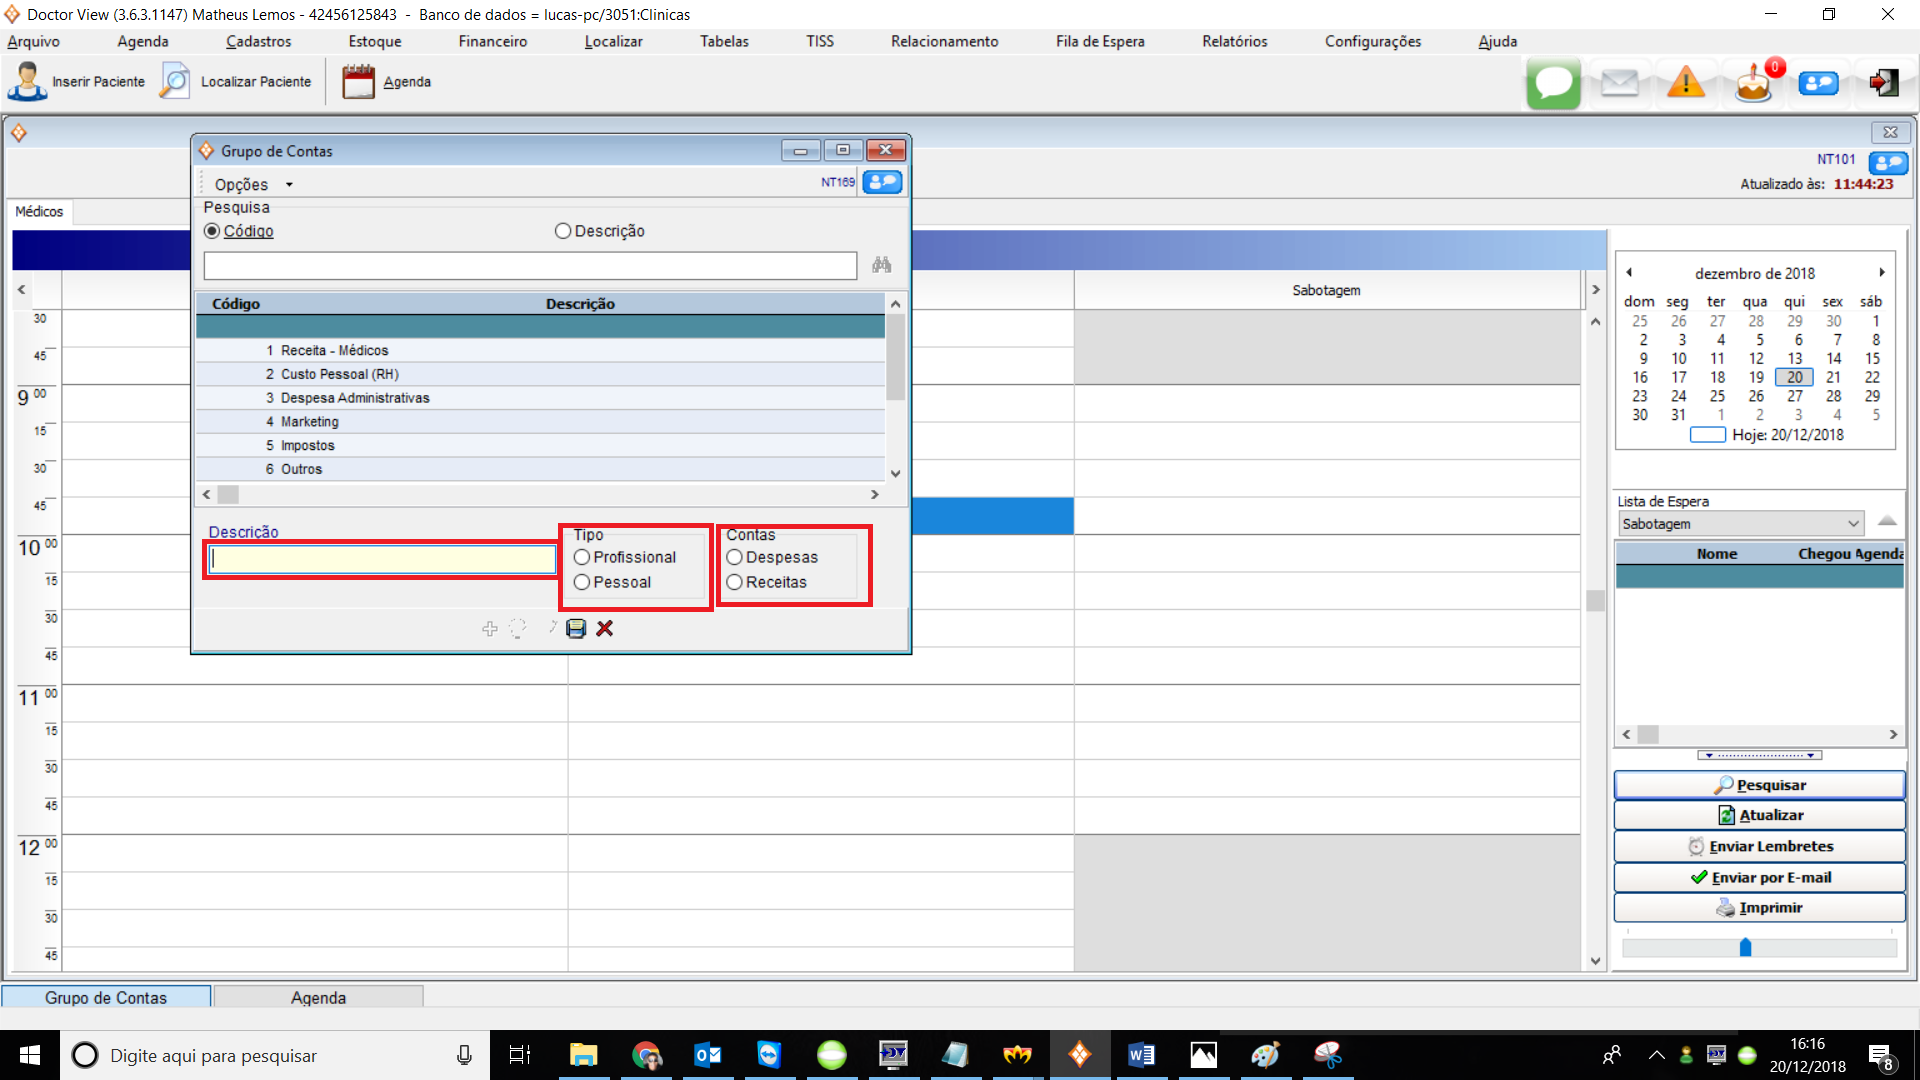Click the envelope mail icon
The width and height of the screenshot is (1920, 1080).
click(x=1619, y=83)
